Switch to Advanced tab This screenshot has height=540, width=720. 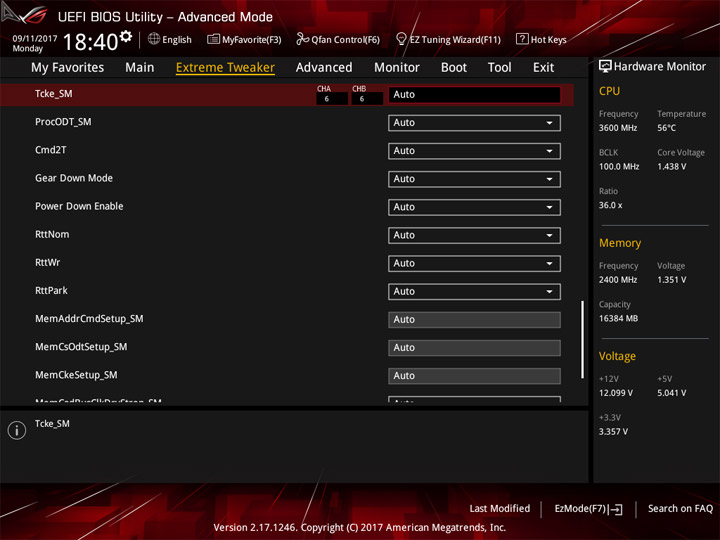(324, 68)
